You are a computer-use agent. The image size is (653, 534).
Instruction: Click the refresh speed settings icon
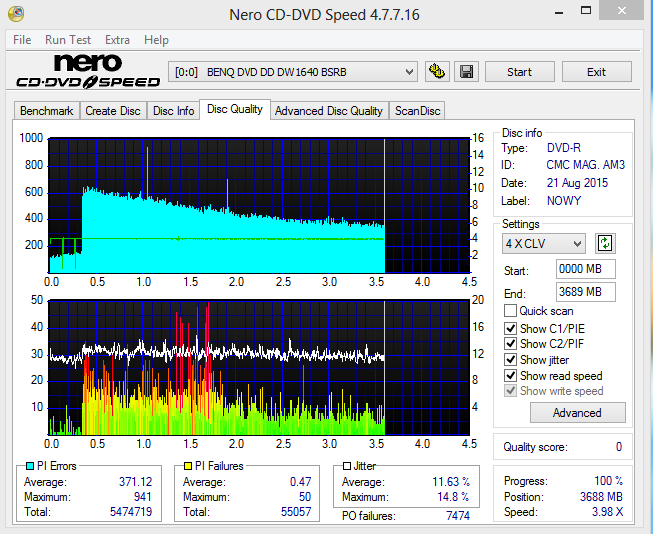click(x=605, y=243)
